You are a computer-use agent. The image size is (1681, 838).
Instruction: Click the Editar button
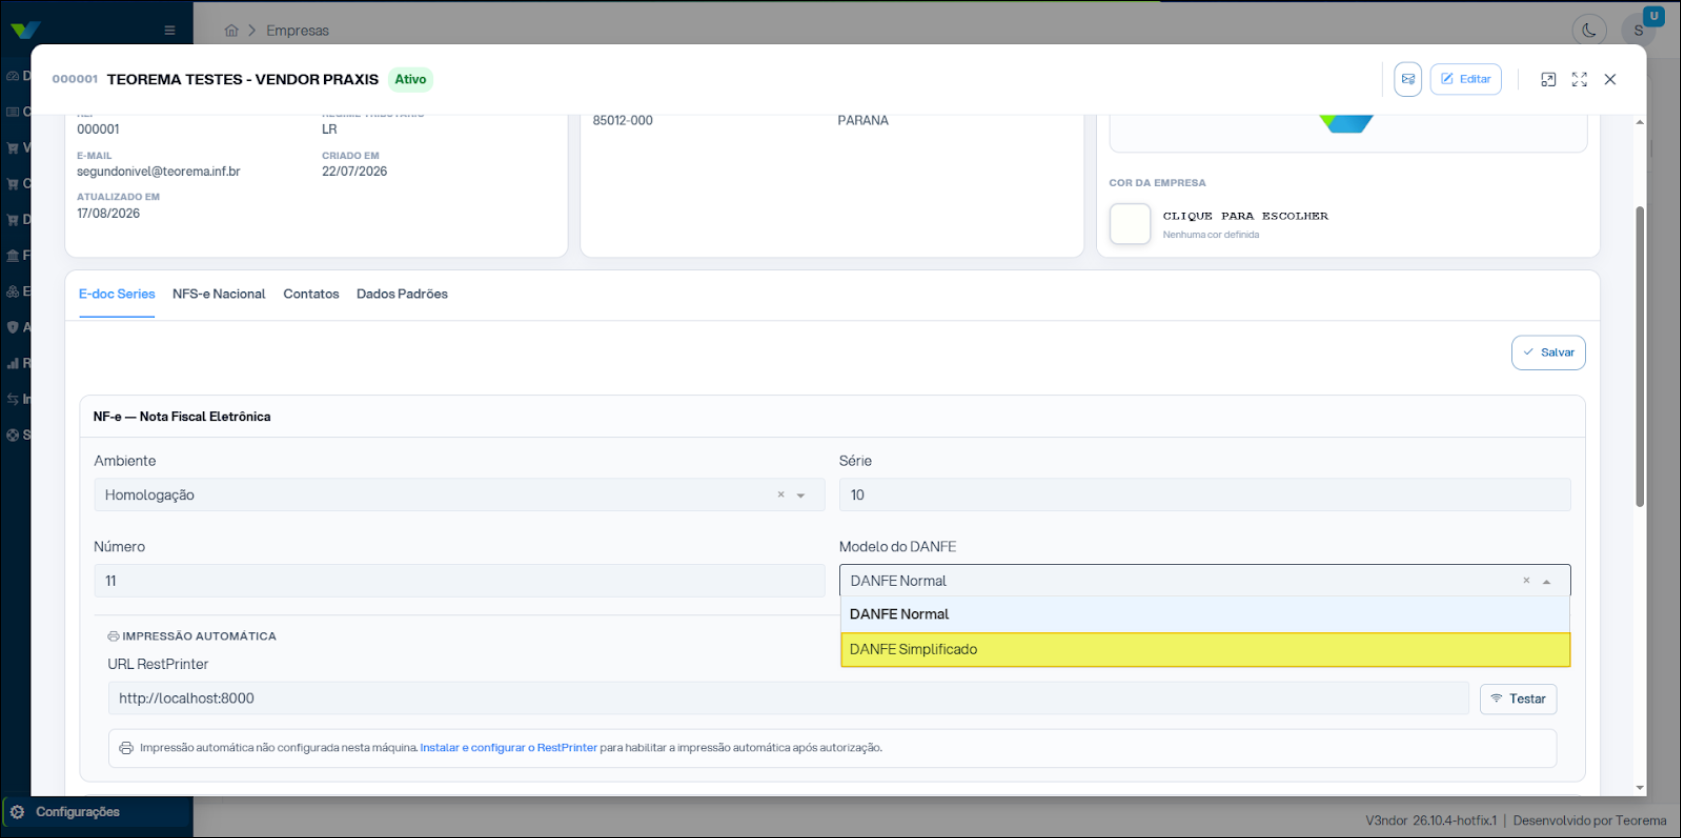pos(1466,79)
